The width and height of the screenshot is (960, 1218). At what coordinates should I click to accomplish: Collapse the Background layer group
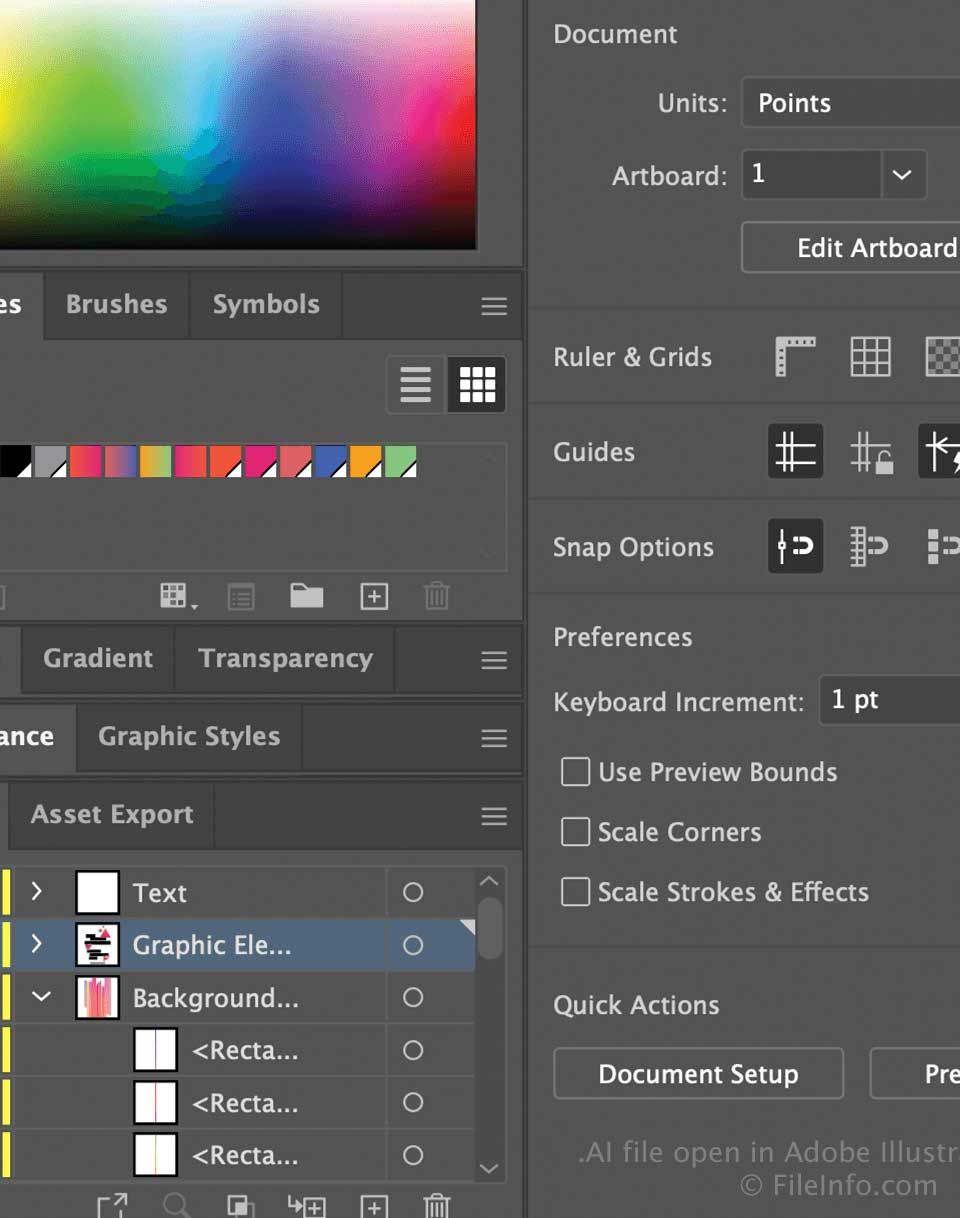40,998
